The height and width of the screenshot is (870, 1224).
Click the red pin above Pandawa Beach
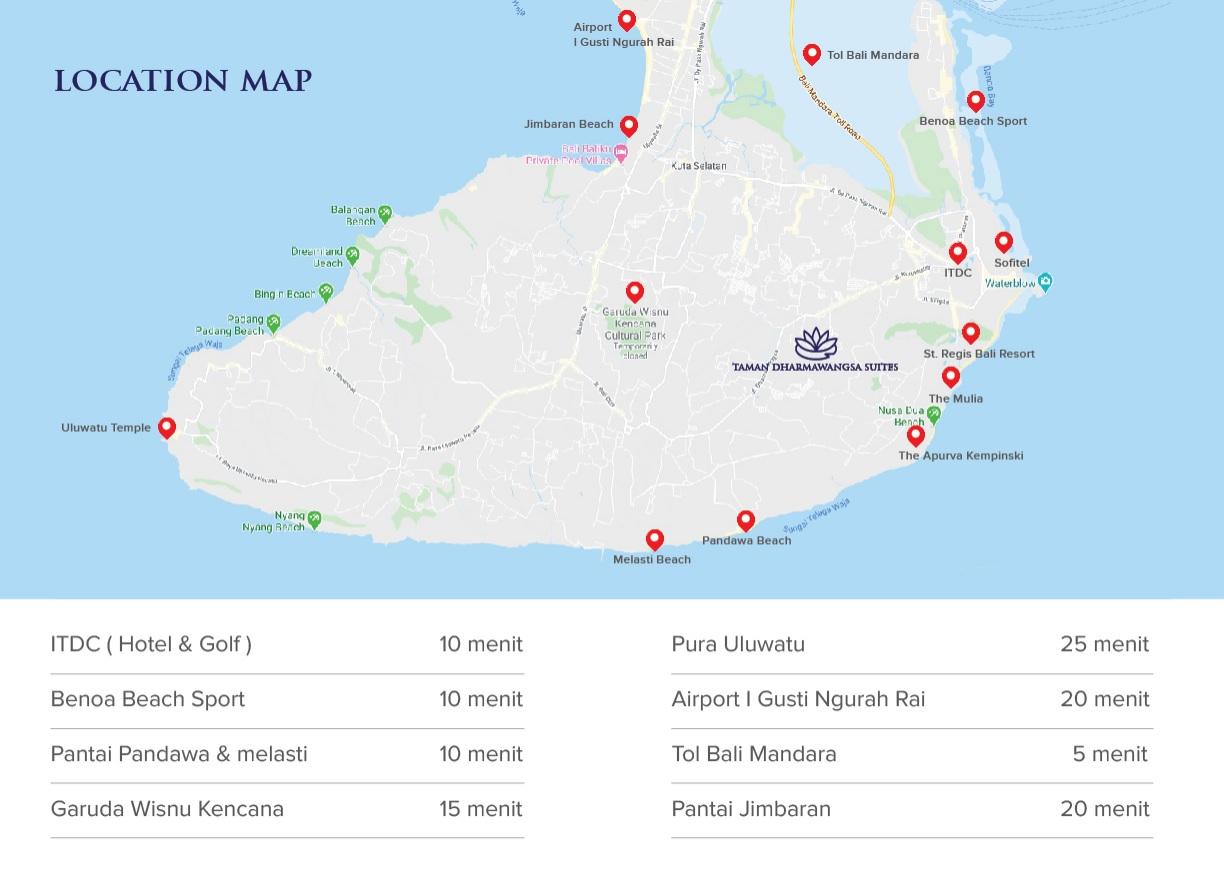pos(746,521)
